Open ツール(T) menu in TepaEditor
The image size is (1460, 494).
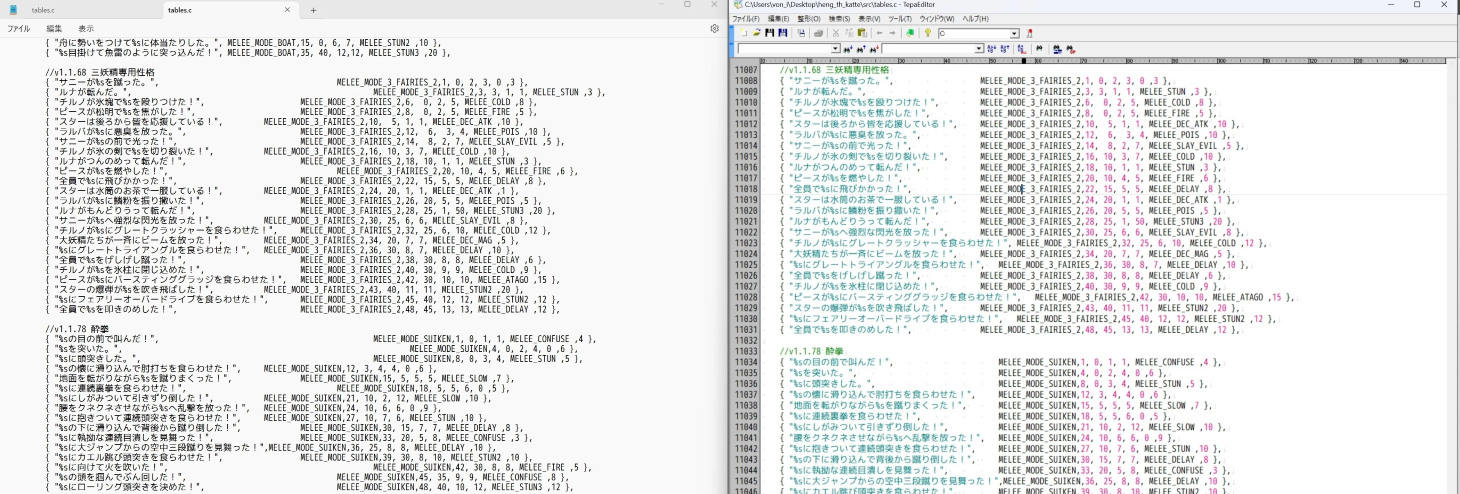[901, 18]
